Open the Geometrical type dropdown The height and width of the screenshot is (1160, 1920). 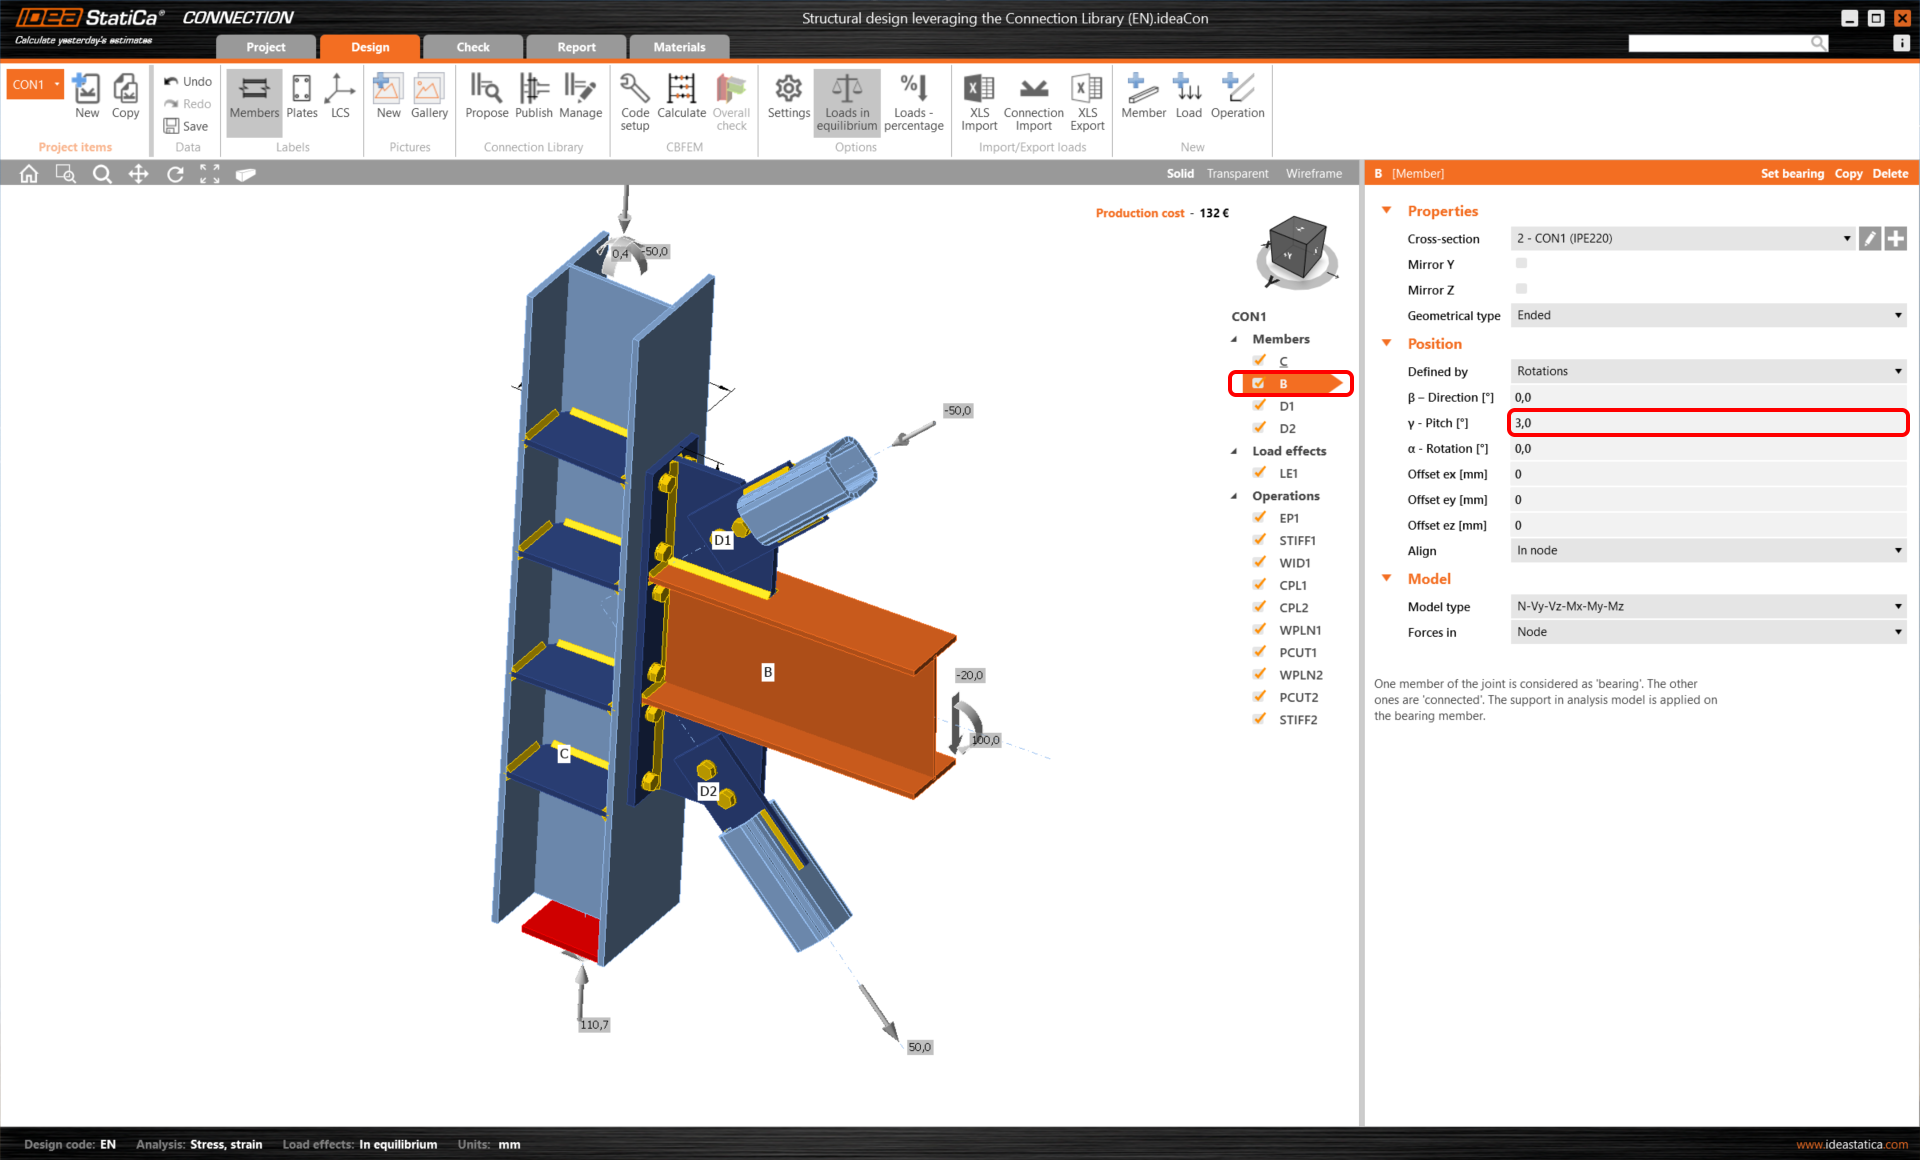[1897, 315]
